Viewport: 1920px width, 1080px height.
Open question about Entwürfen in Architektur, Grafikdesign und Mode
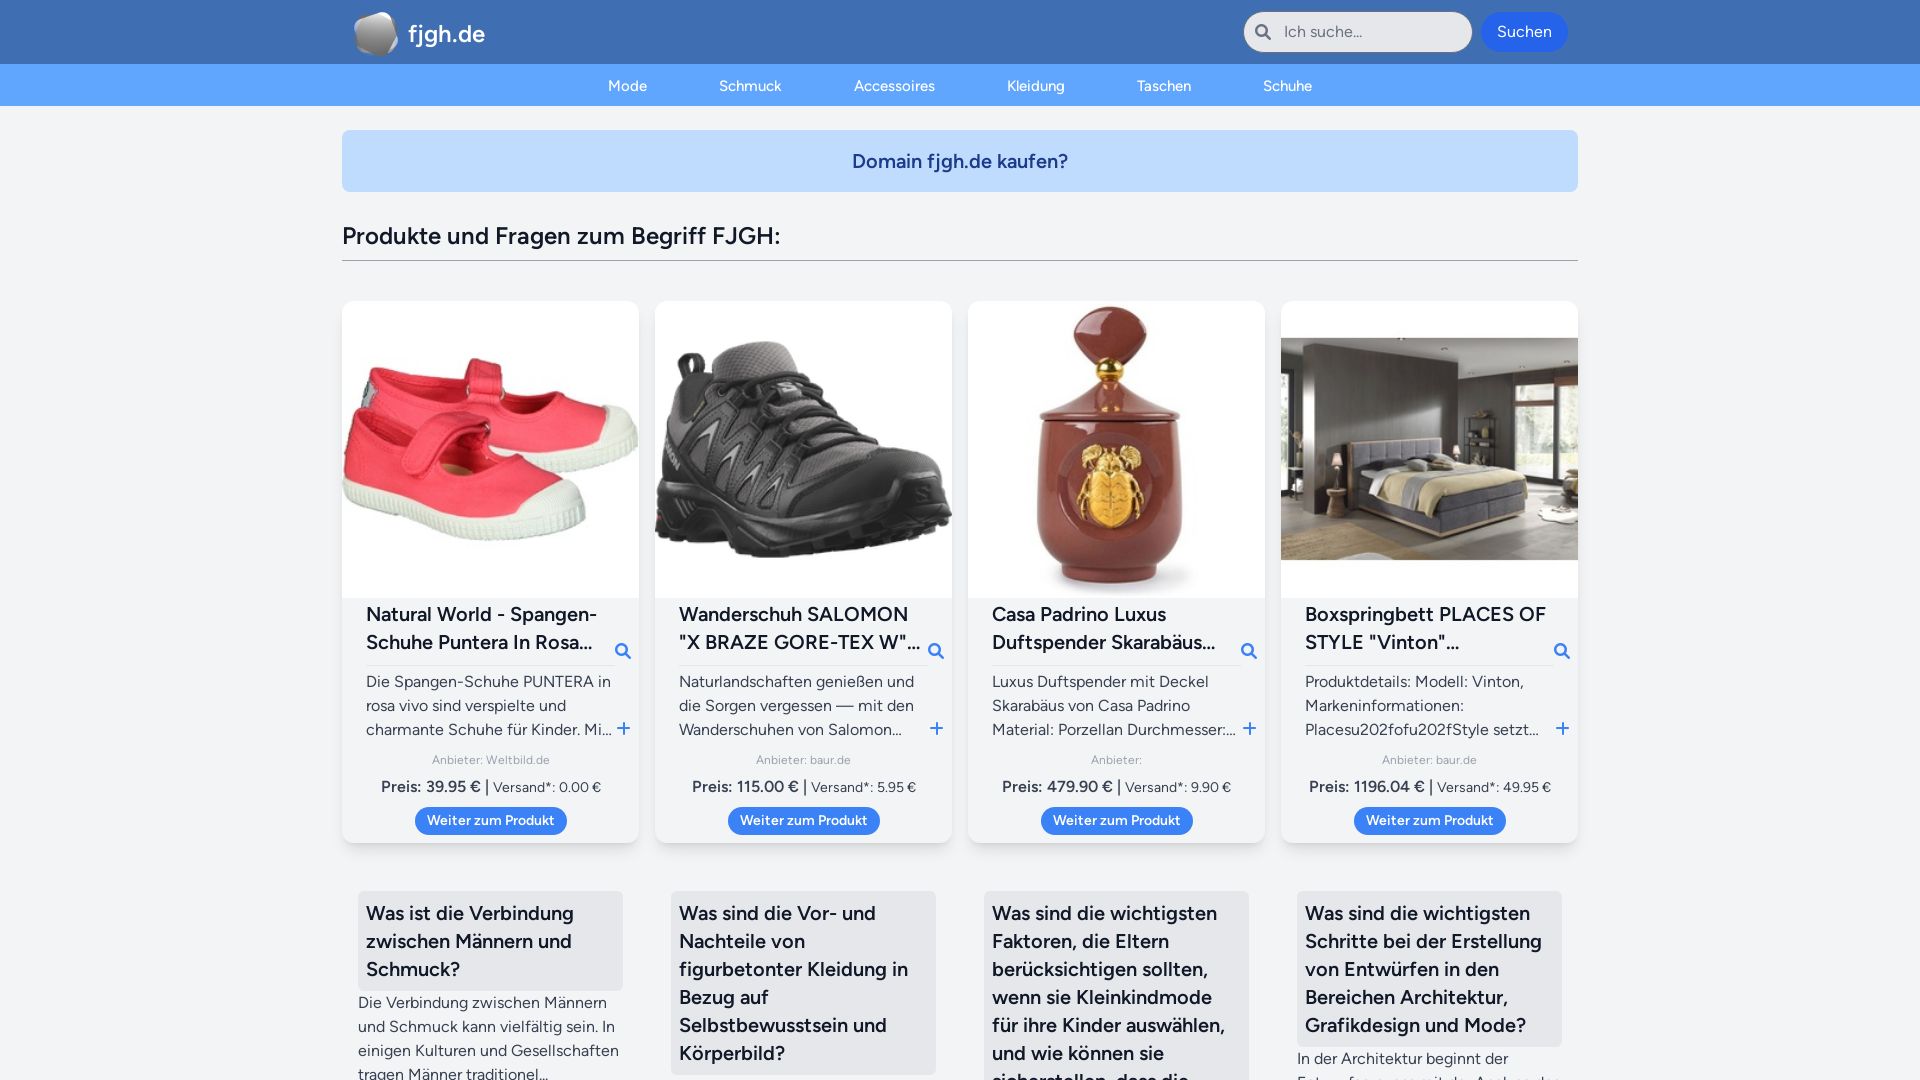(x=1429, y=969)
